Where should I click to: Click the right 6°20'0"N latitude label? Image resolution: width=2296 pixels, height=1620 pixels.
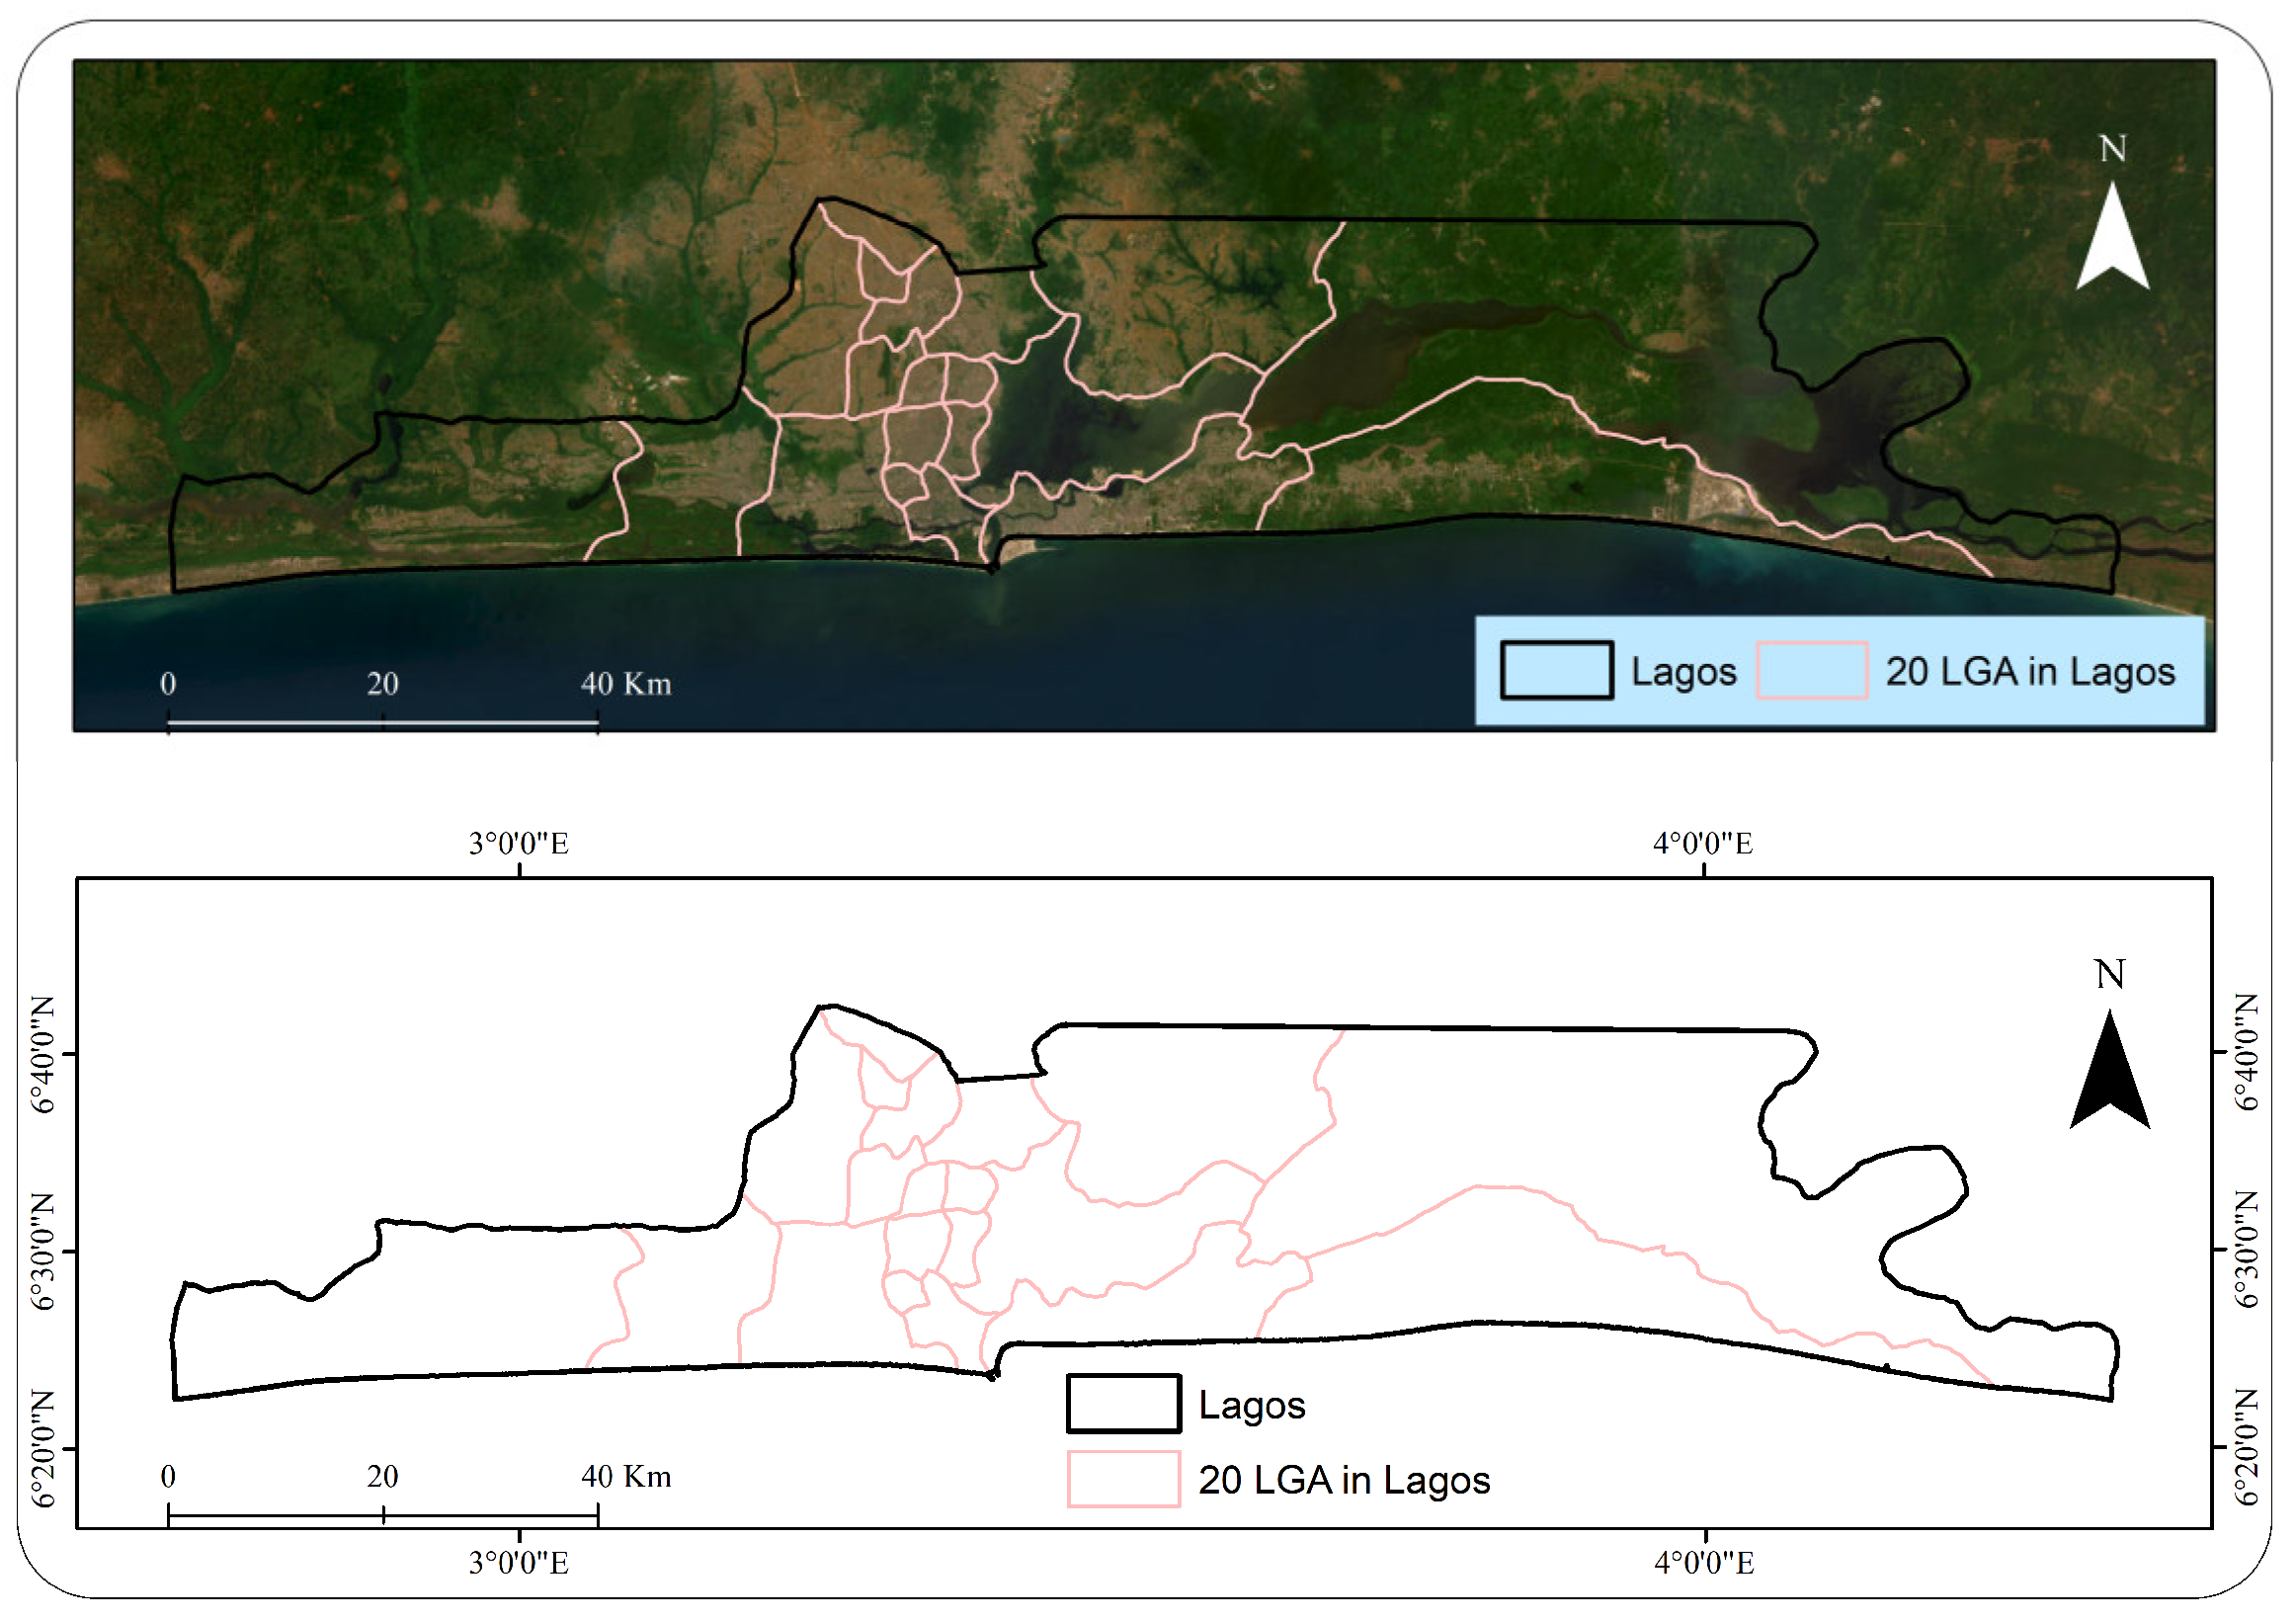[2246, 1447]
